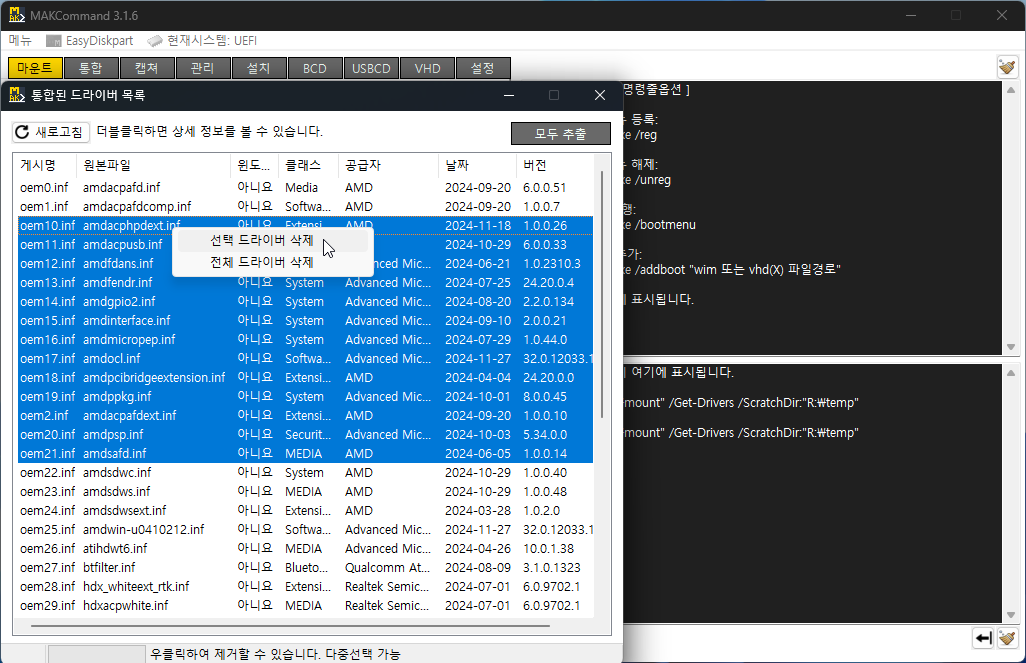Screen dimensions: 1026x663
Task: Click the EasyDiskpart icon in the menu bar
Action: (x=54, y=41)
